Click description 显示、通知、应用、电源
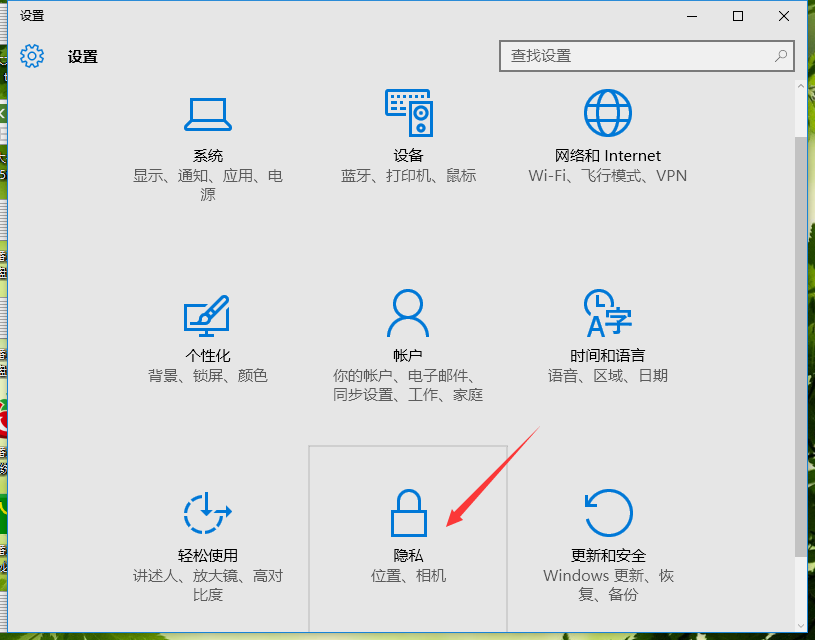The image size is (815, 640). click(208, 185)
